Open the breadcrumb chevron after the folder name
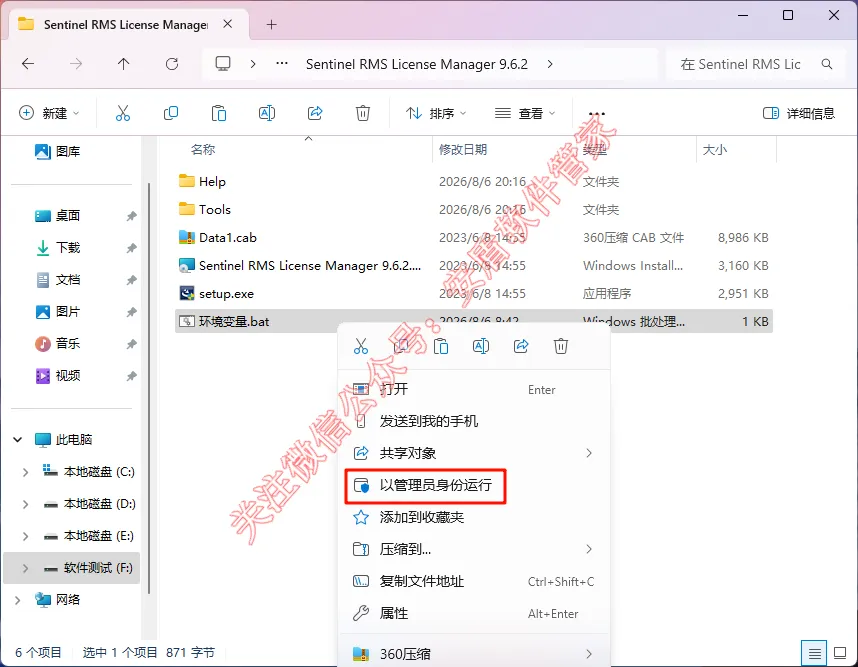 tap(550, 64)
